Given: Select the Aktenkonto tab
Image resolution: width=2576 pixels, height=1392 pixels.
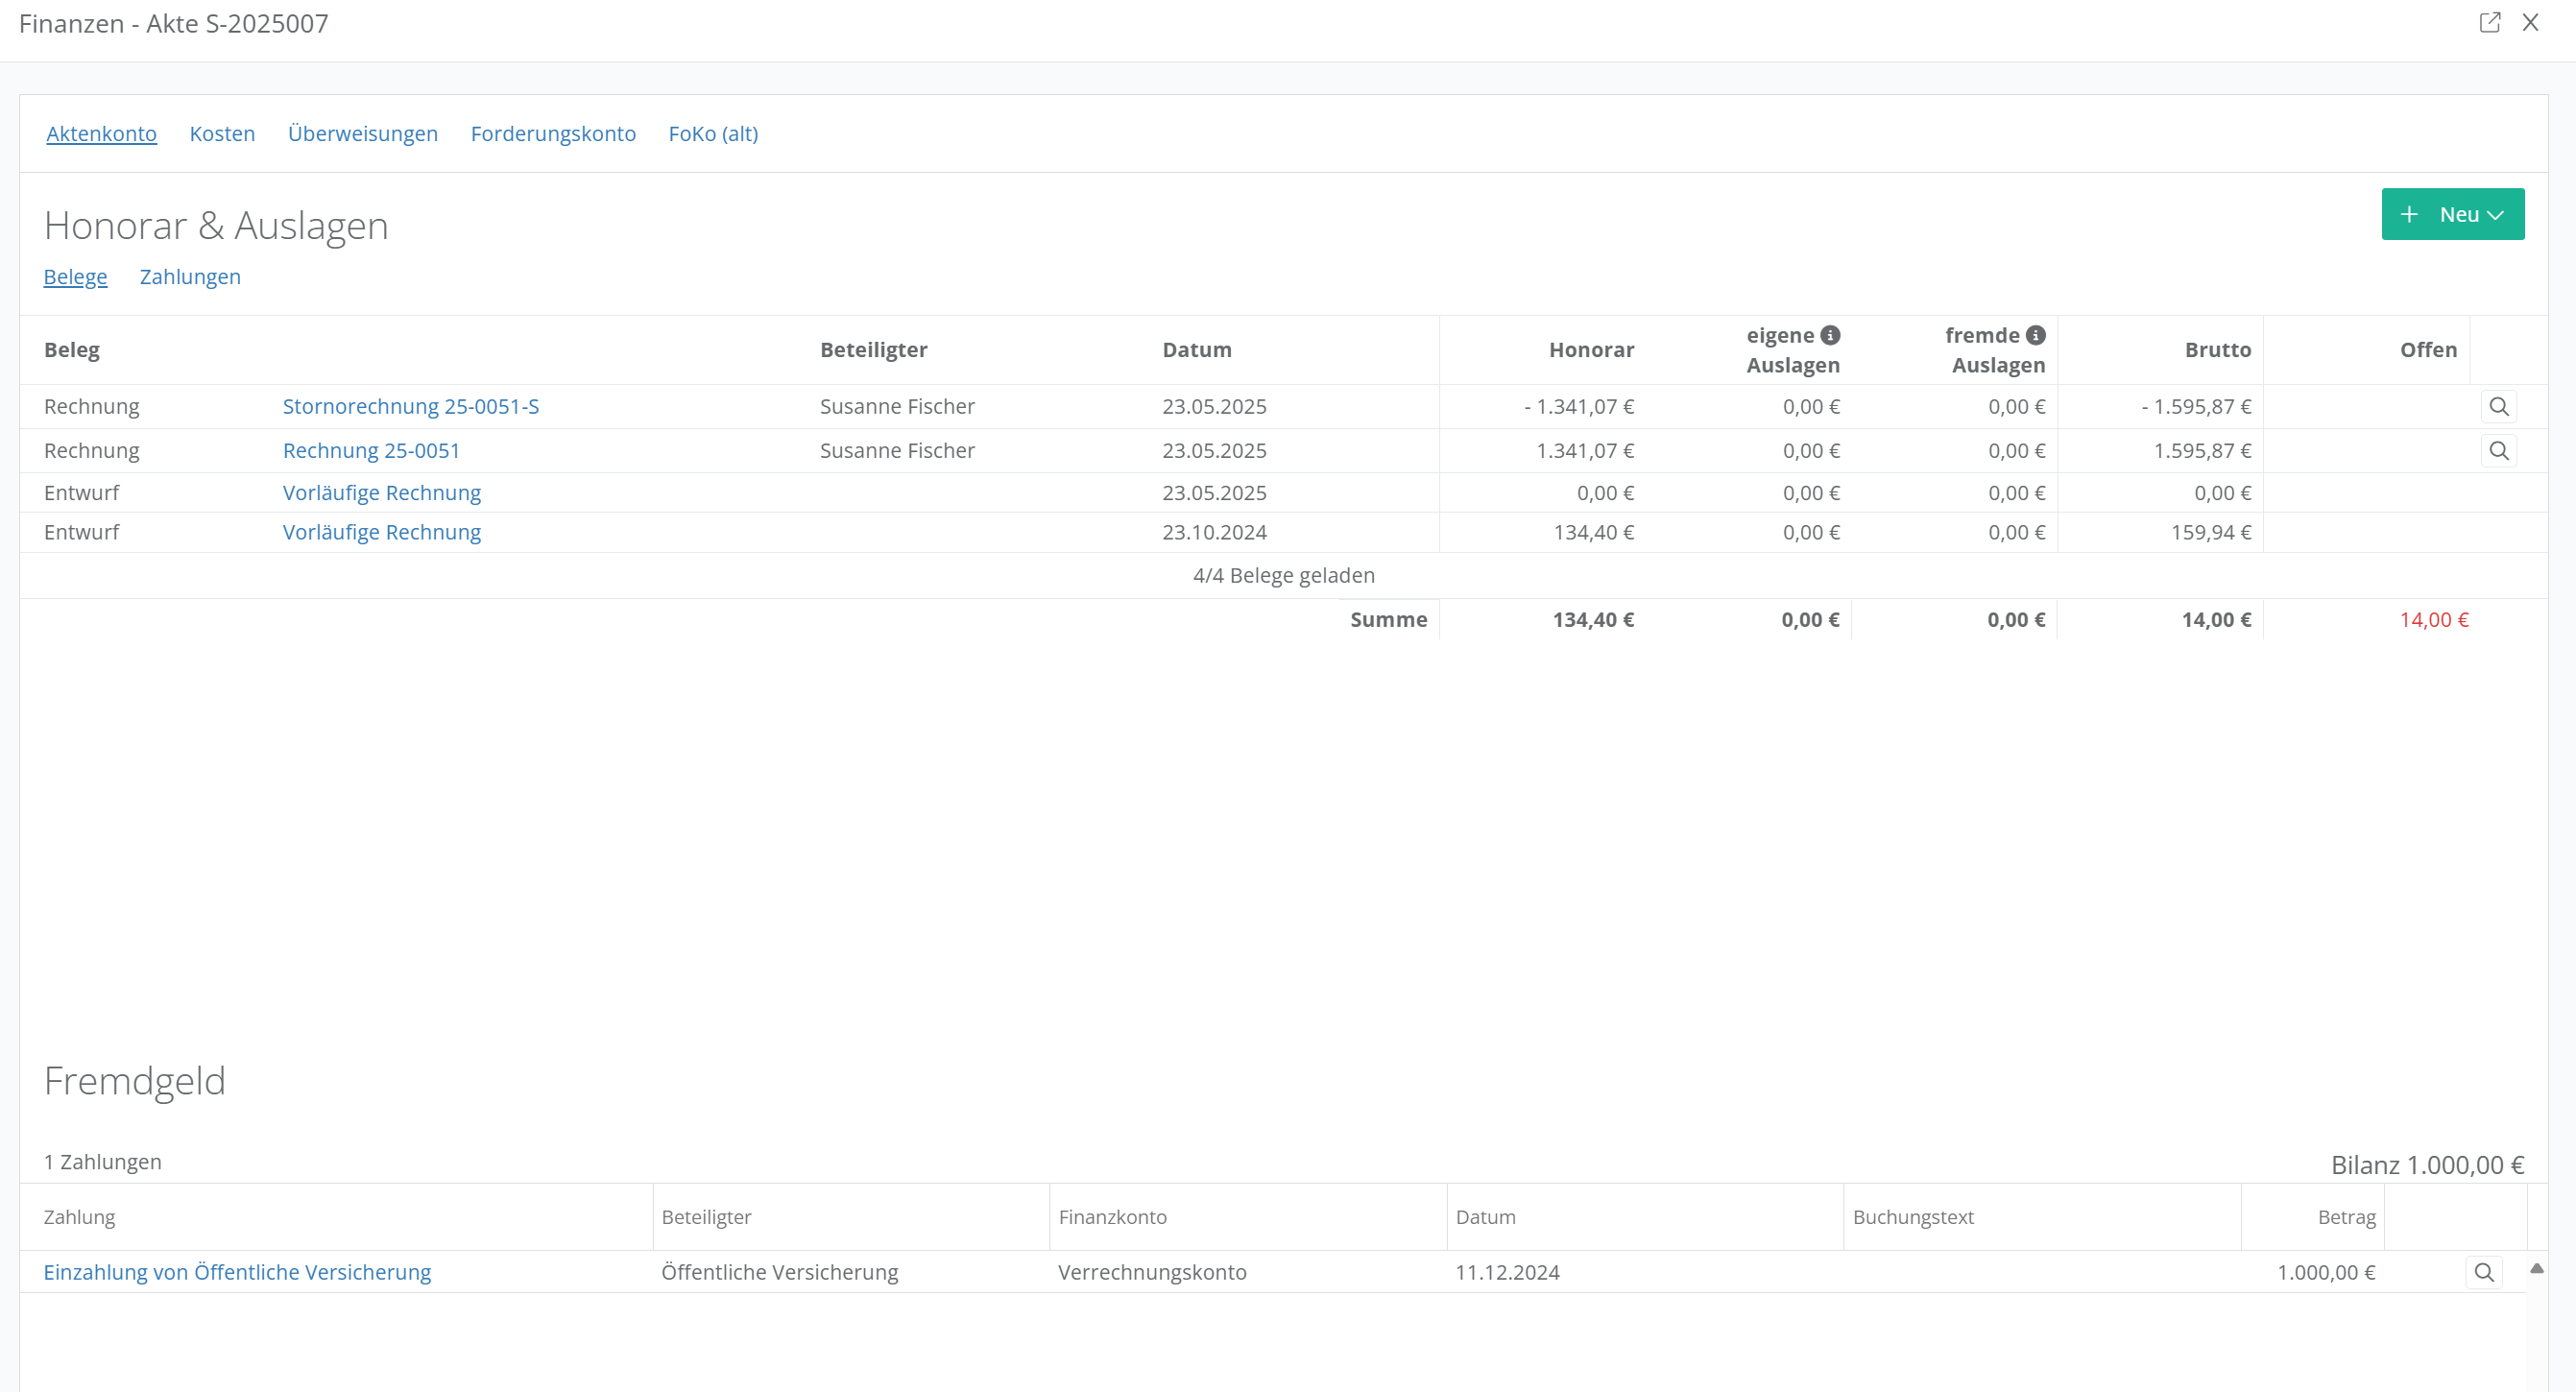Looking at the screenshot, I should click(101, 133).
